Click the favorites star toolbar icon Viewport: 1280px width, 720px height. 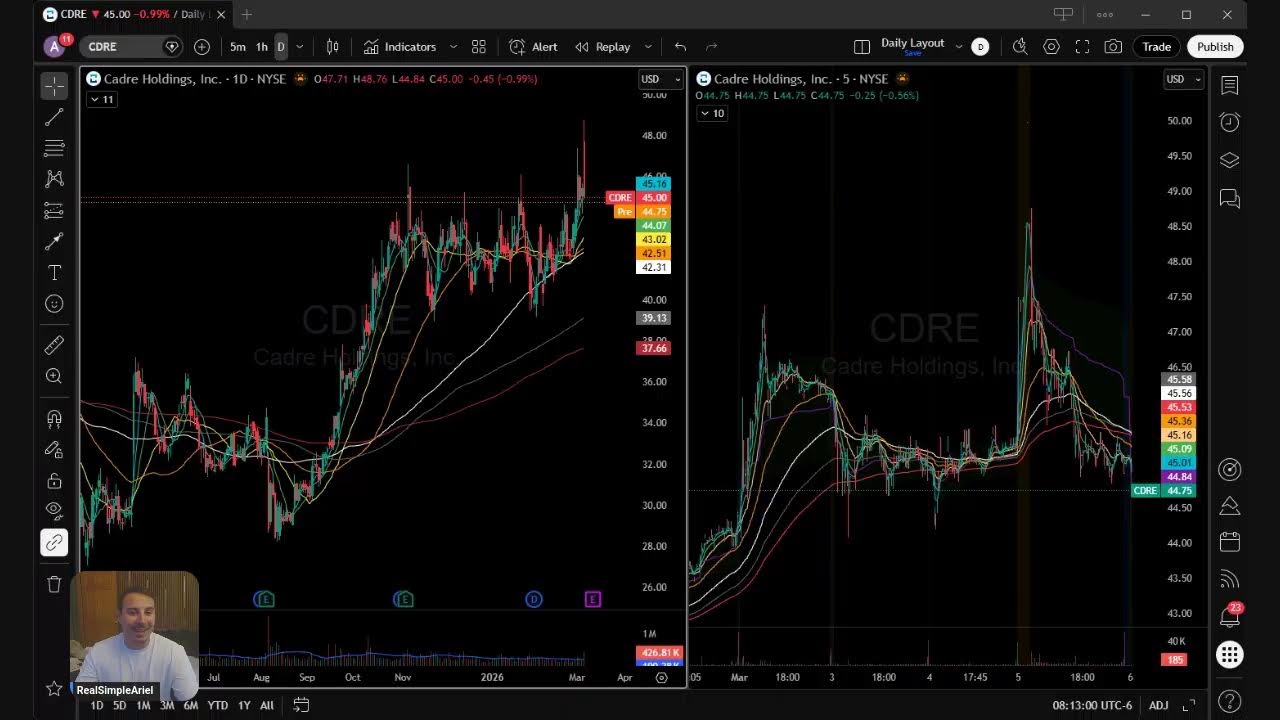point(54,688)
